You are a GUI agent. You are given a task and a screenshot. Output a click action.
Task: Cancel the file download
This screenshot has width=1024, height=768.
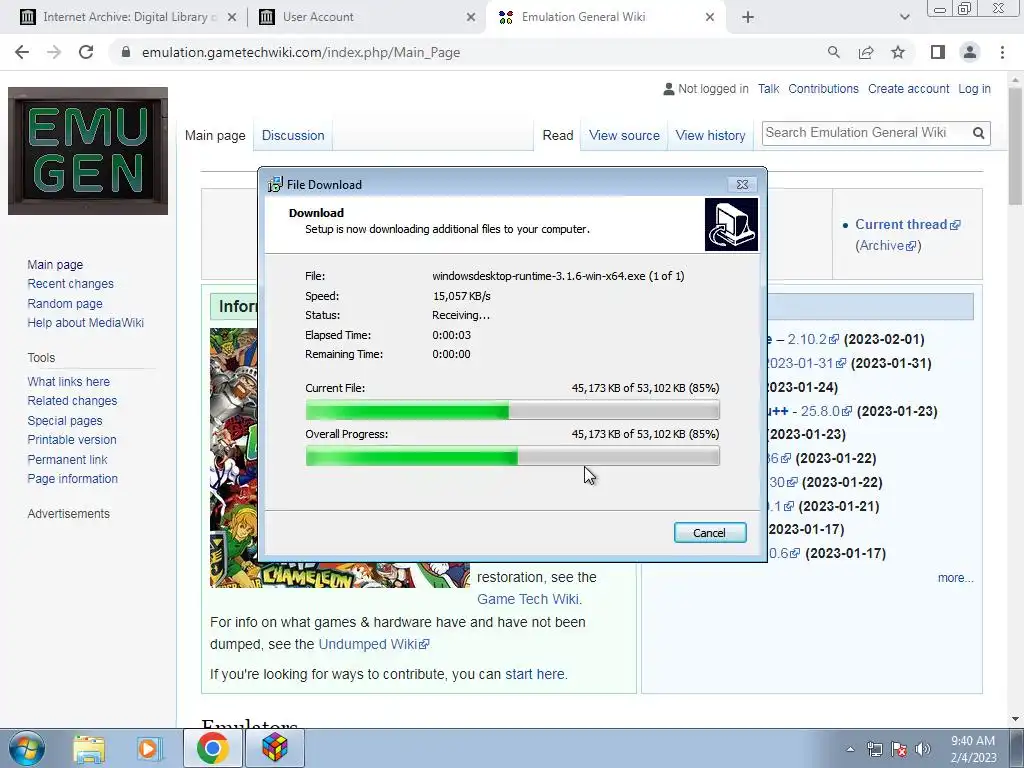tap(710, 533)
